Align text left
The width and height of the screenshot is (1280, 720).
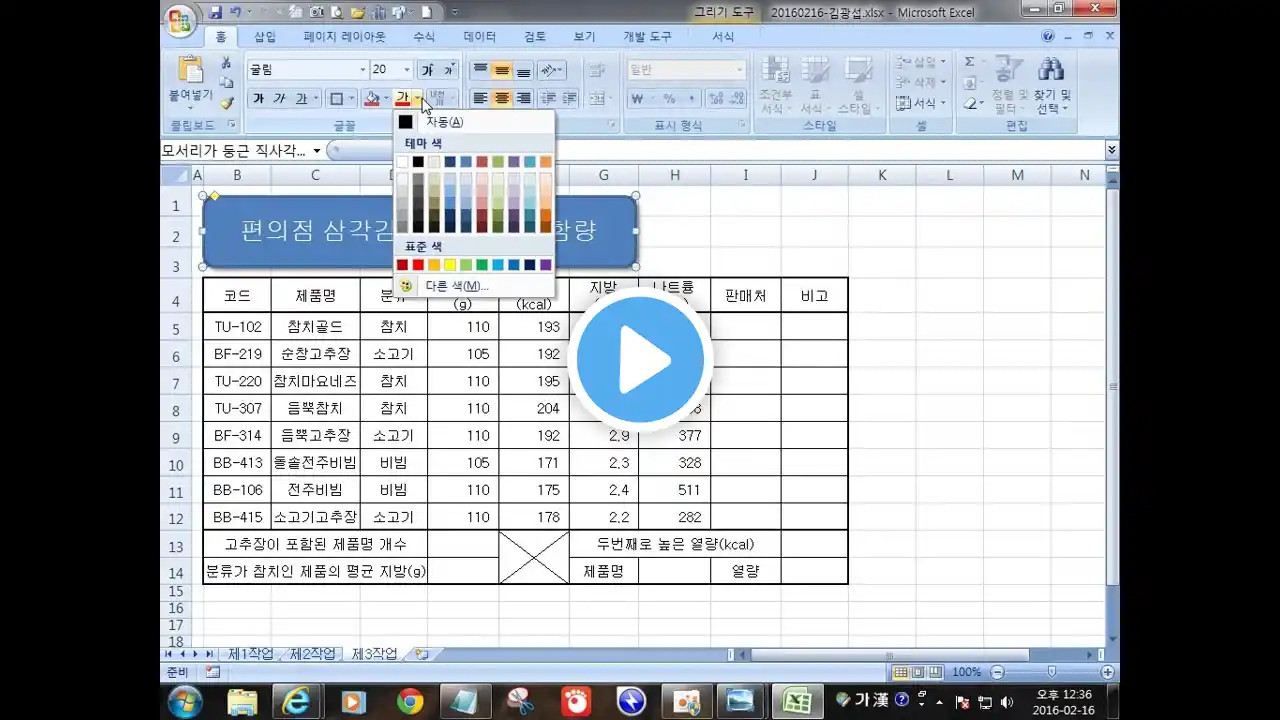(x=480, y=98)
